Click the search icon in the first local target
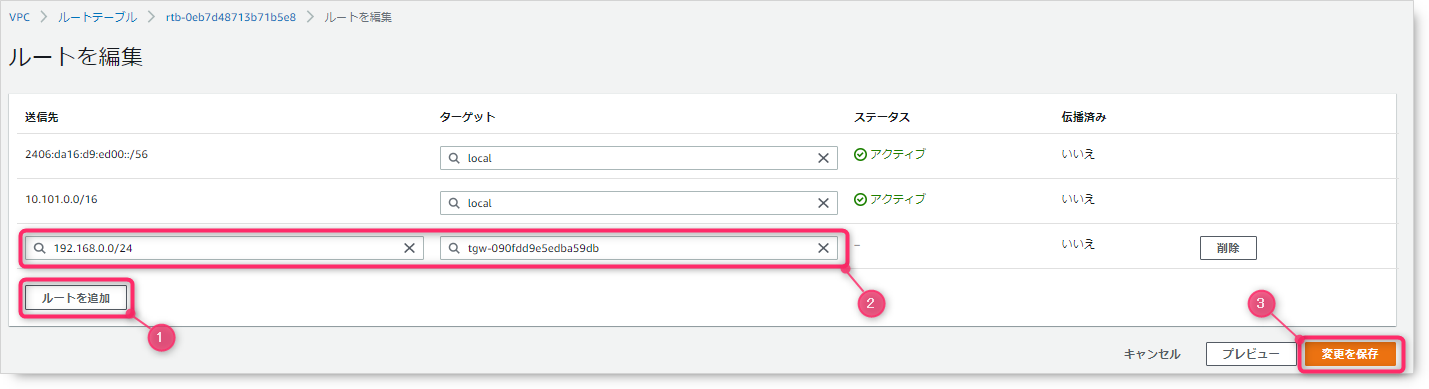The image size is (1429, 389). coord(454,158)
